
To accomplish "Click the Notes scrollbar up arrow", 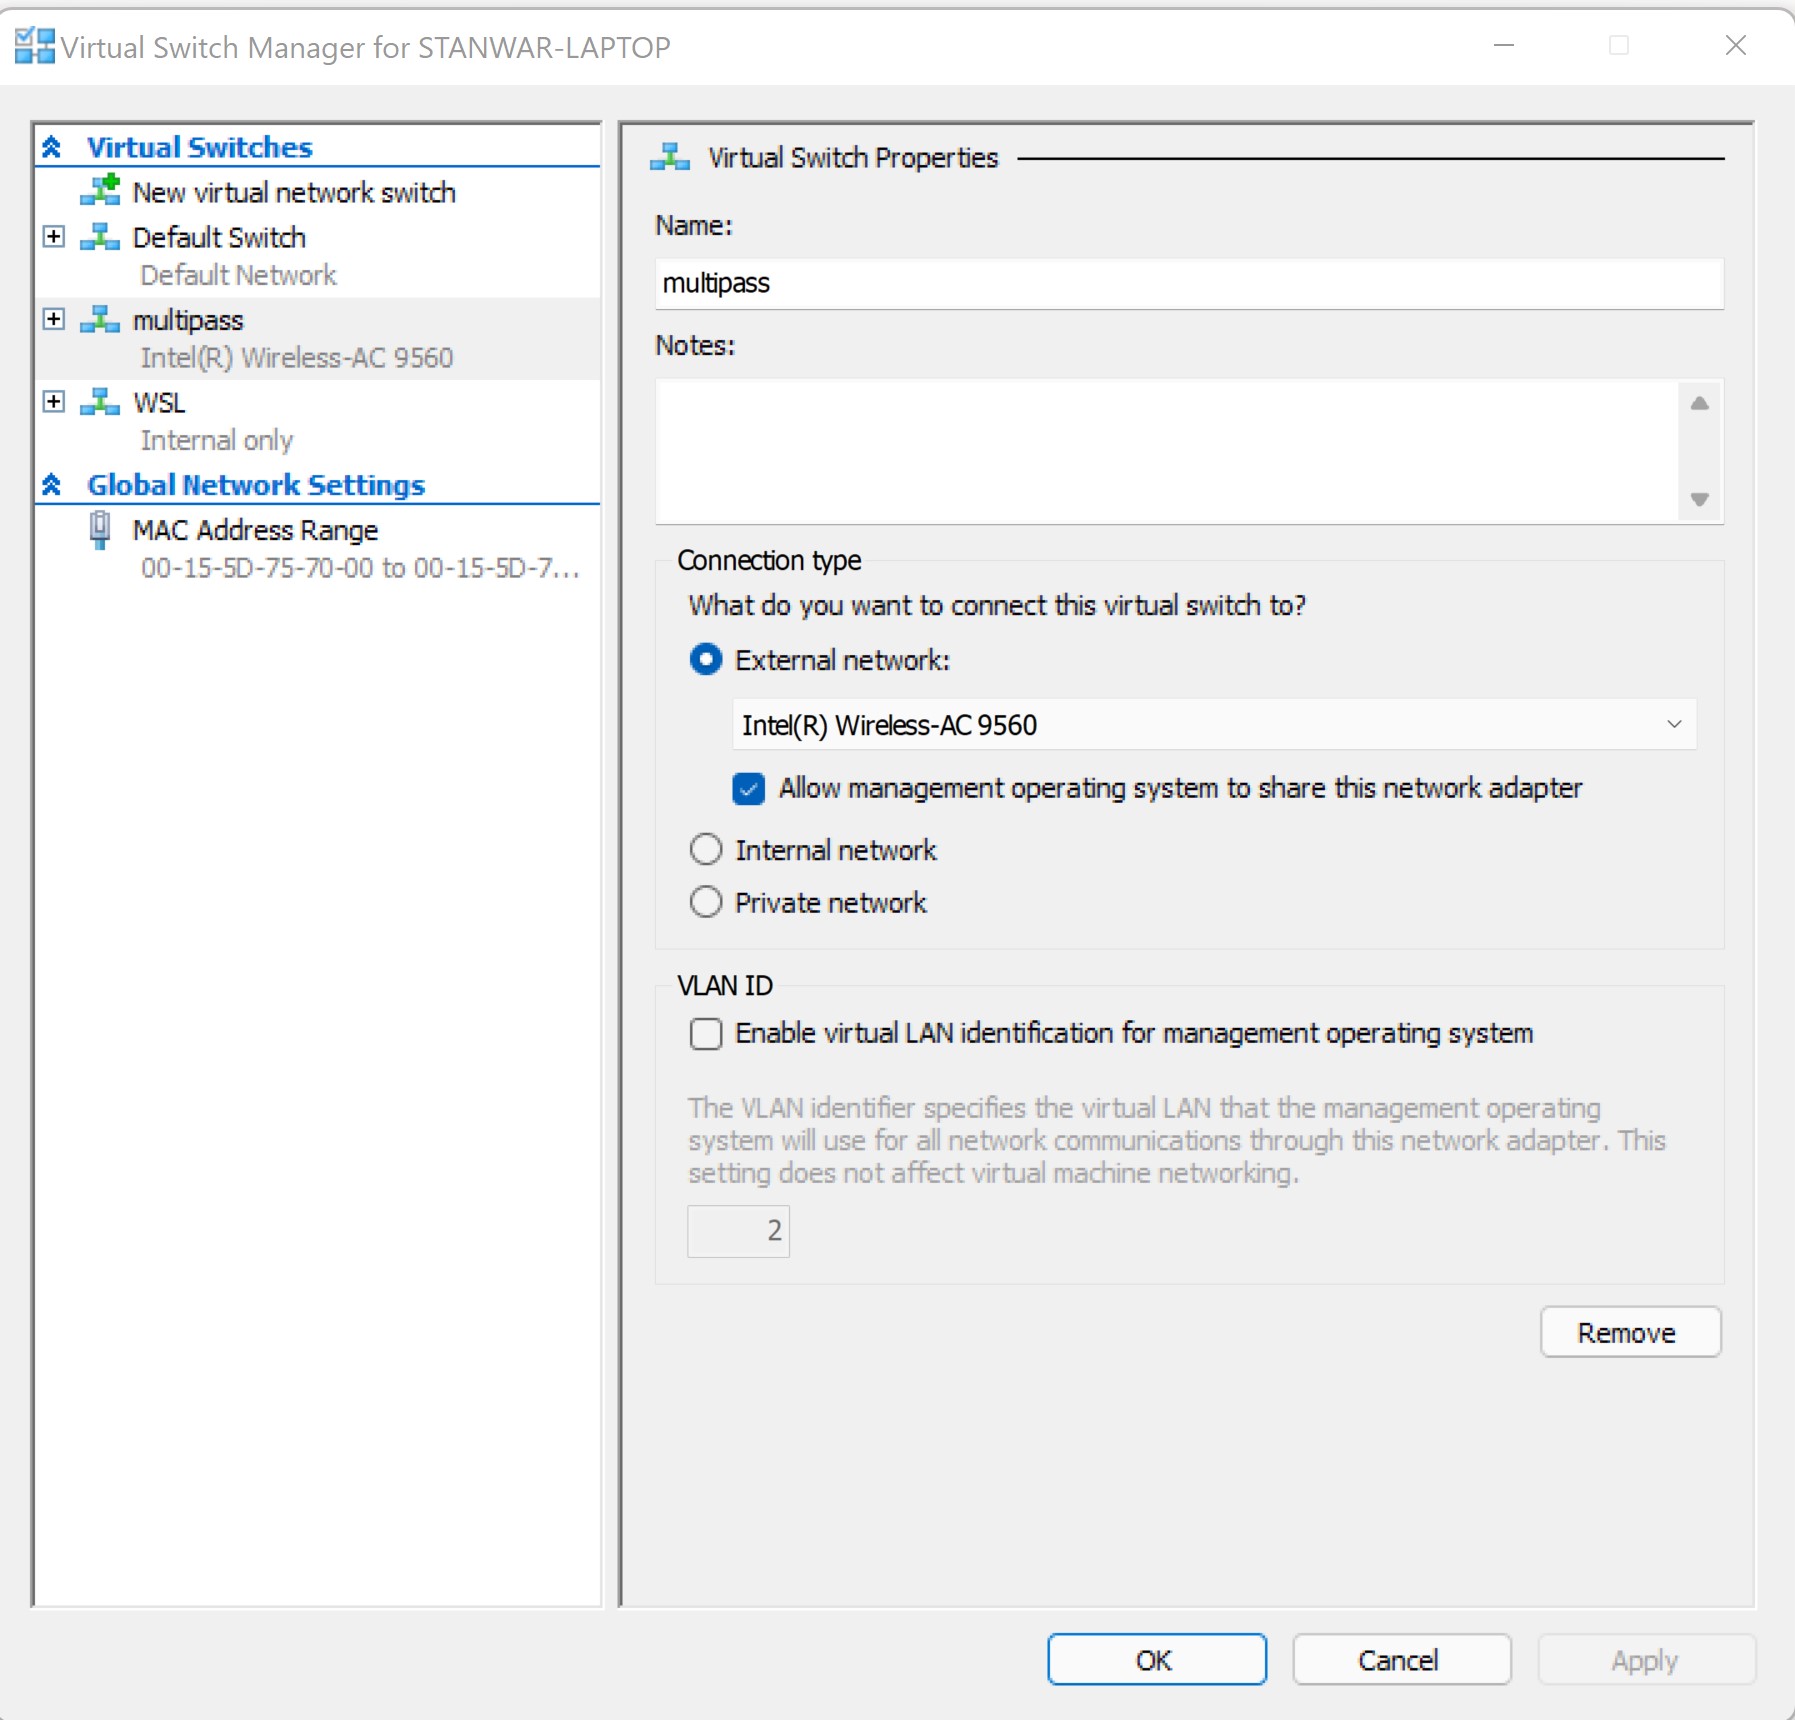I will click(x=1699, y=403).
